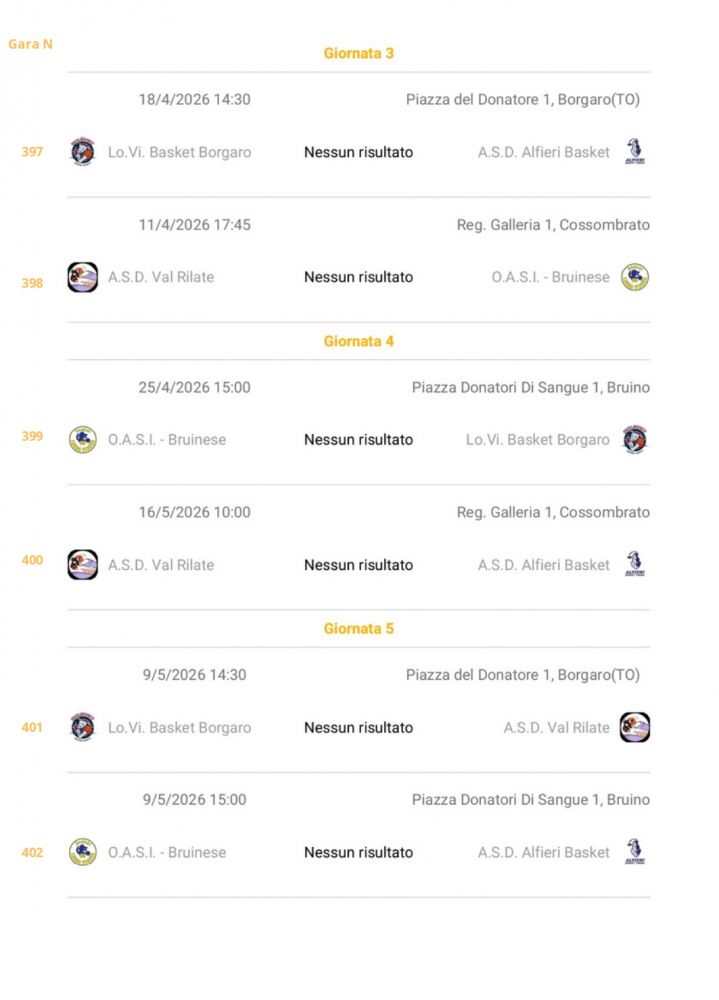The height and width of the screenshot is (1000, 719).
Task: Open match number 397
Action: coord(32,152)
